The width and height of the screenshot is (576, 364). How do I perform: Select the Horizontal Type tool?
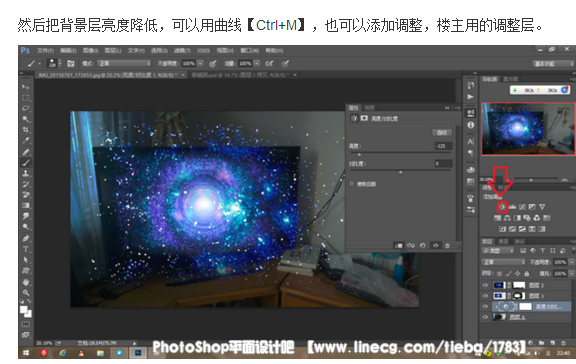coord(26,249)
